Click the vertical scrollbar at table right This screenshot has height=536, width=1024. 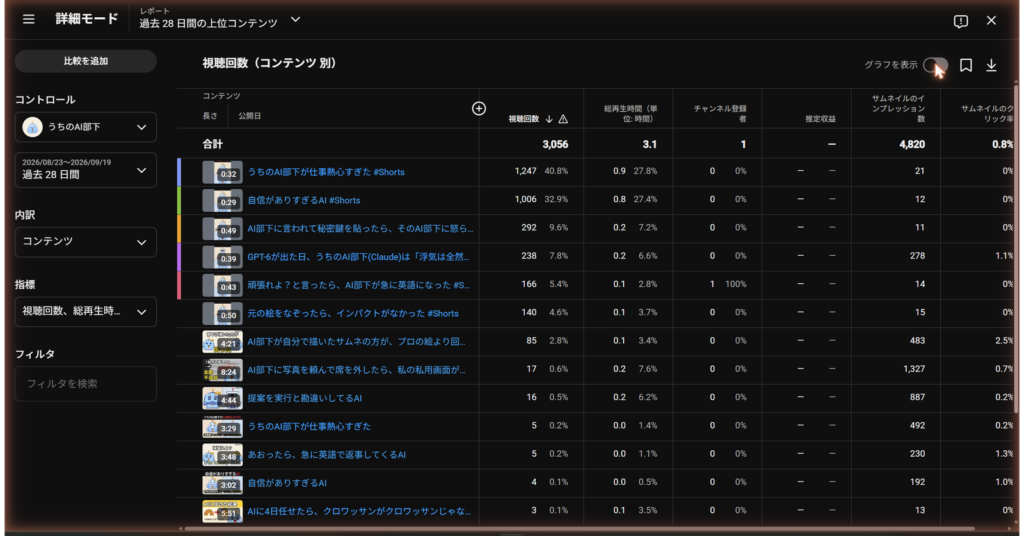1016,248
